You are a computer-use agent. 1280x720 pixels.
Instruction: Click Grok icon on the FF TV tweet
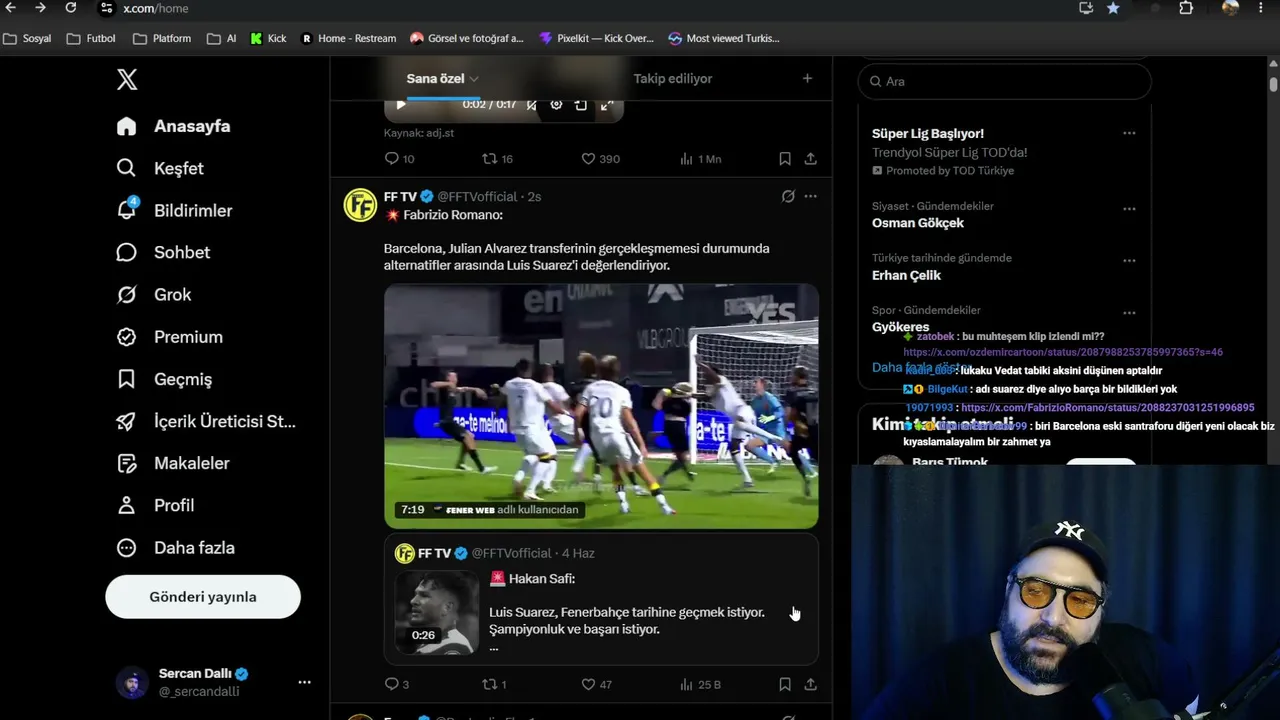[x=788, y=196]
